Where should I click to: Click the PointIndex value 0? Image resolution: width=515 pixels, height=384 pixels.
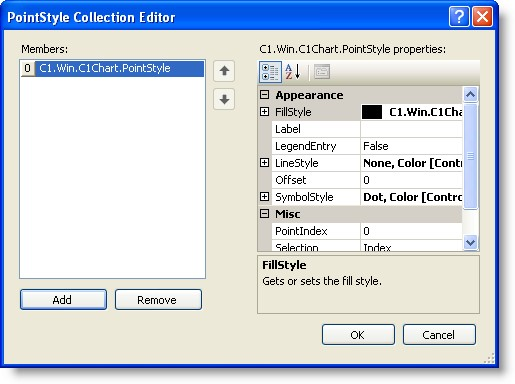(411, 231)
